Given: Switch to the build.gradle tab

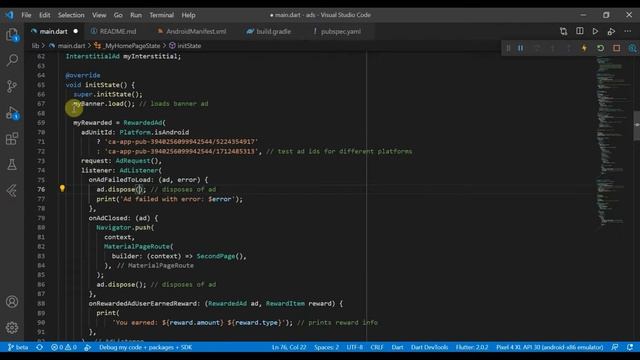Looking at the screenshot, I should [x=269, y=31].
